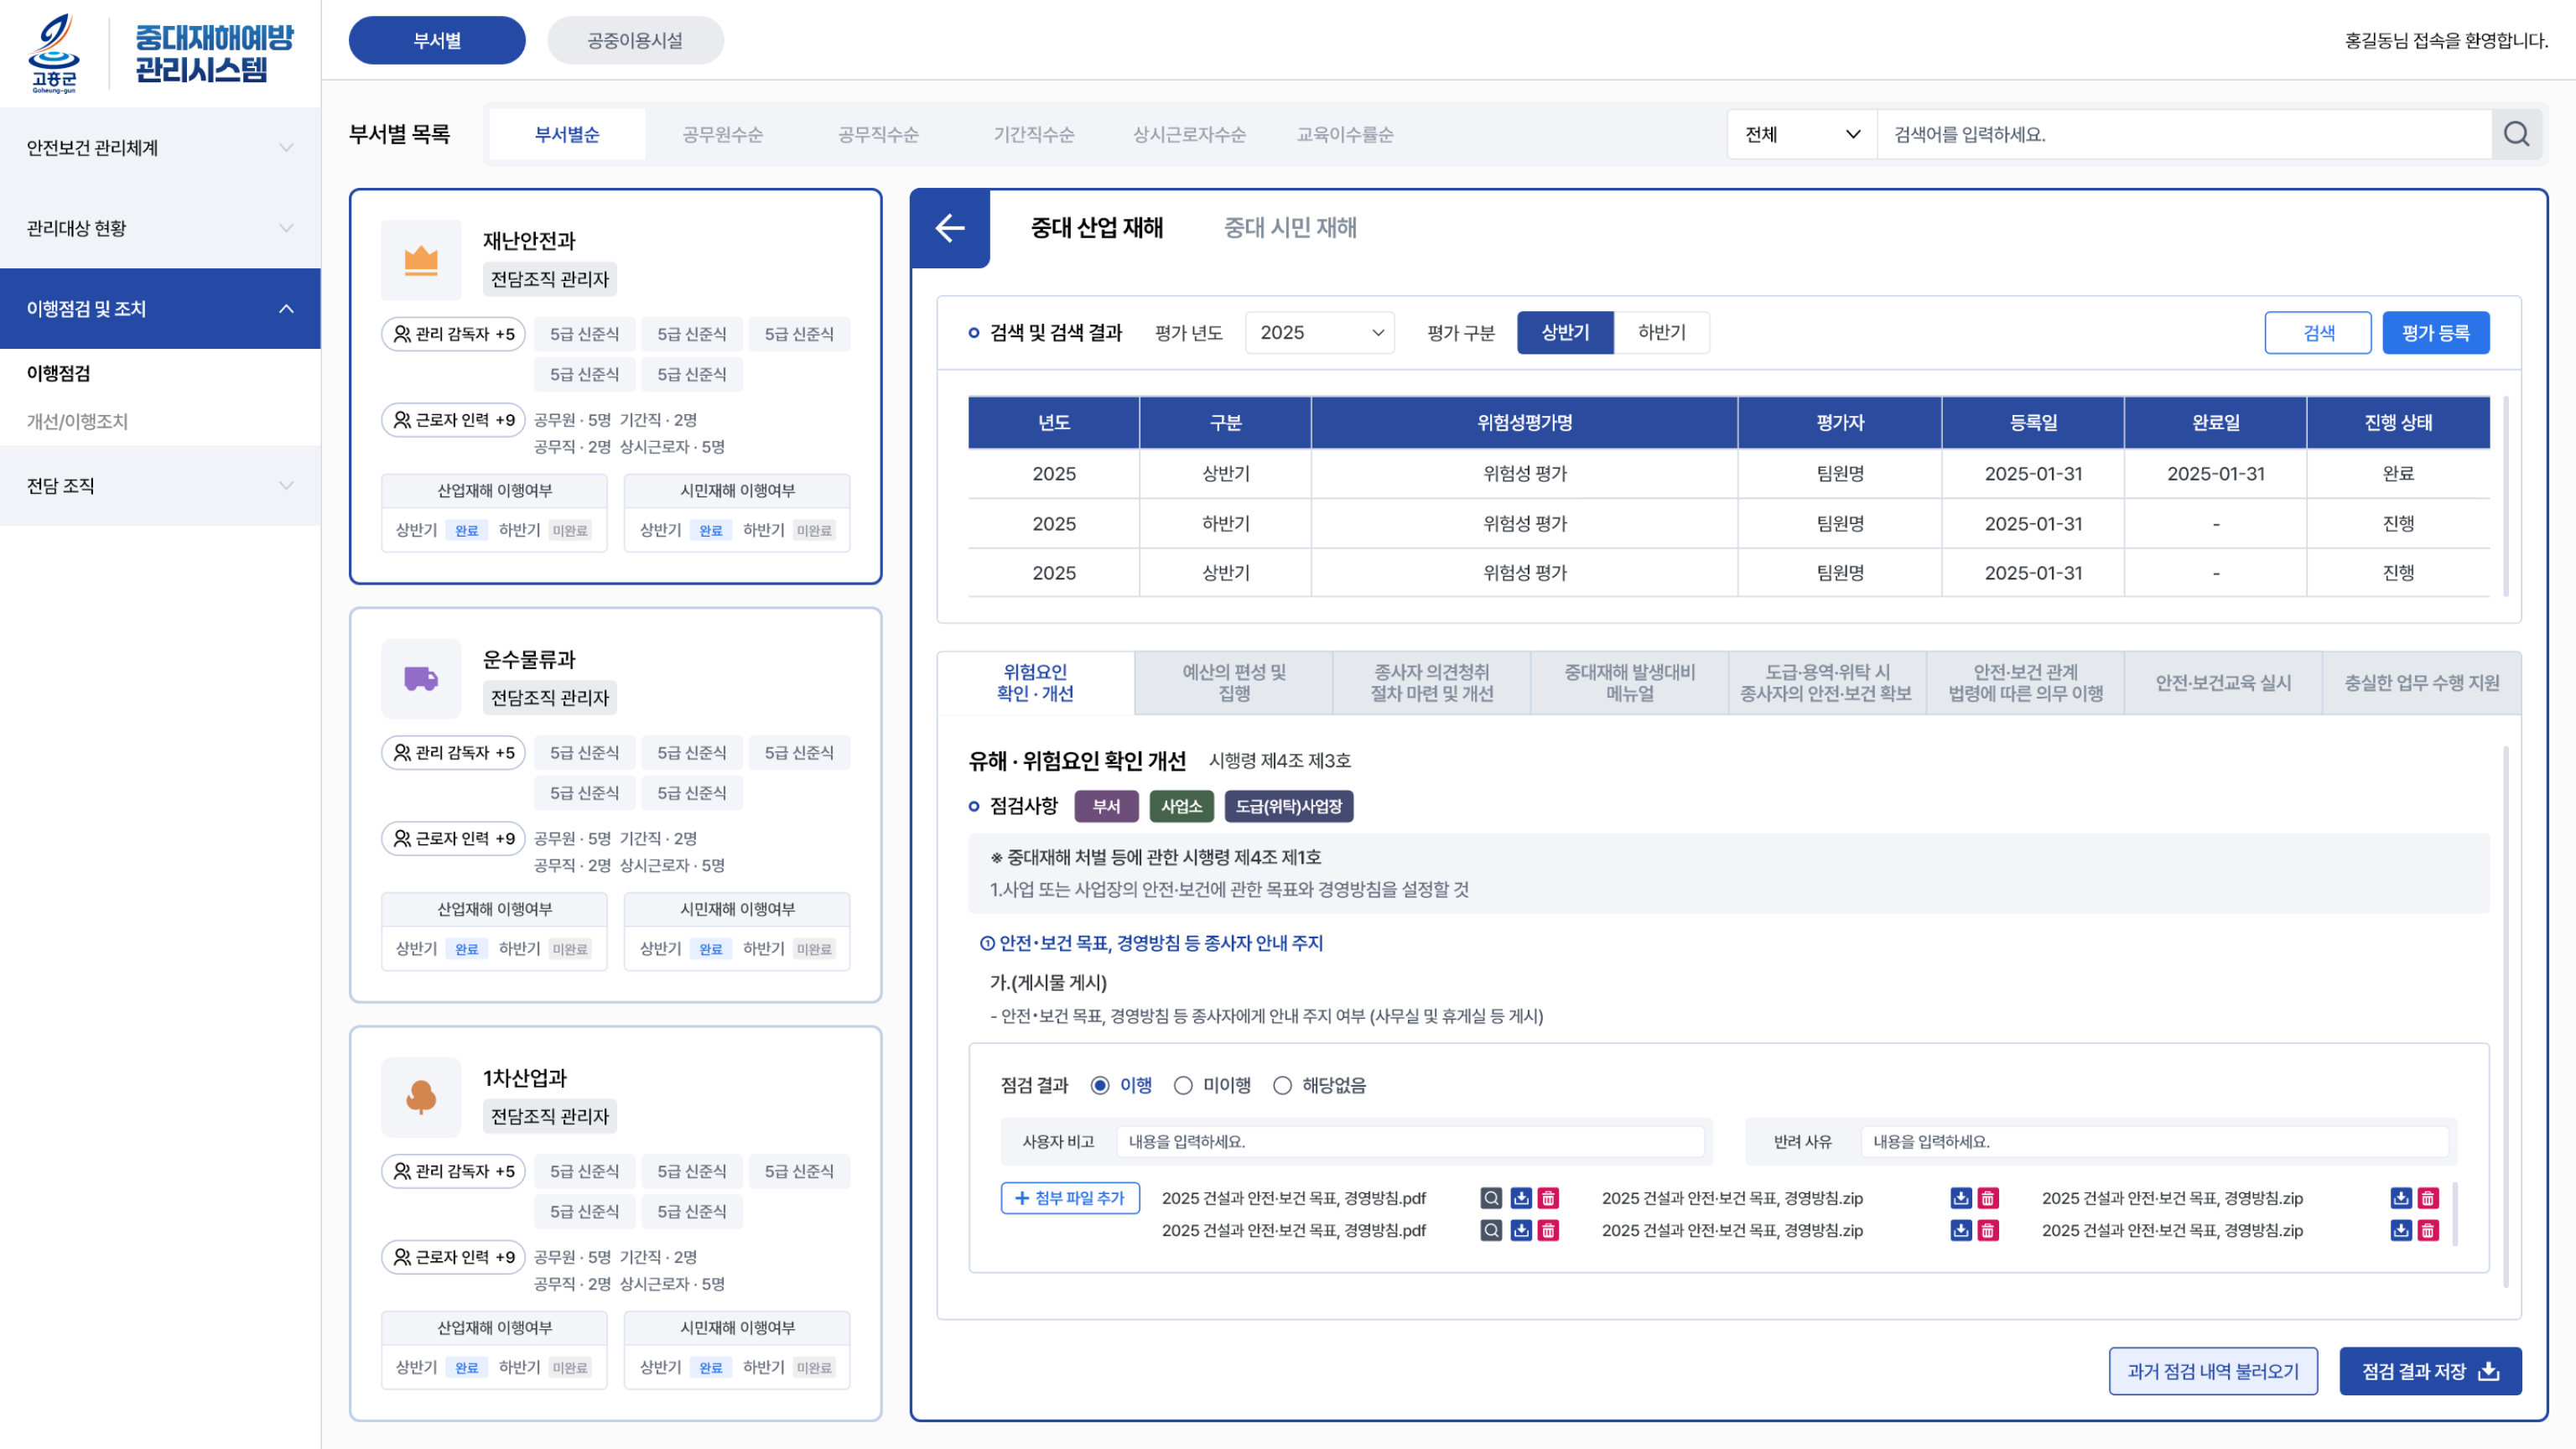Preview the first pdf attachment with magnifier icon
Image resolution: width=2576 pixels, height=1449 pixels.
(x=1491, y=1198)
